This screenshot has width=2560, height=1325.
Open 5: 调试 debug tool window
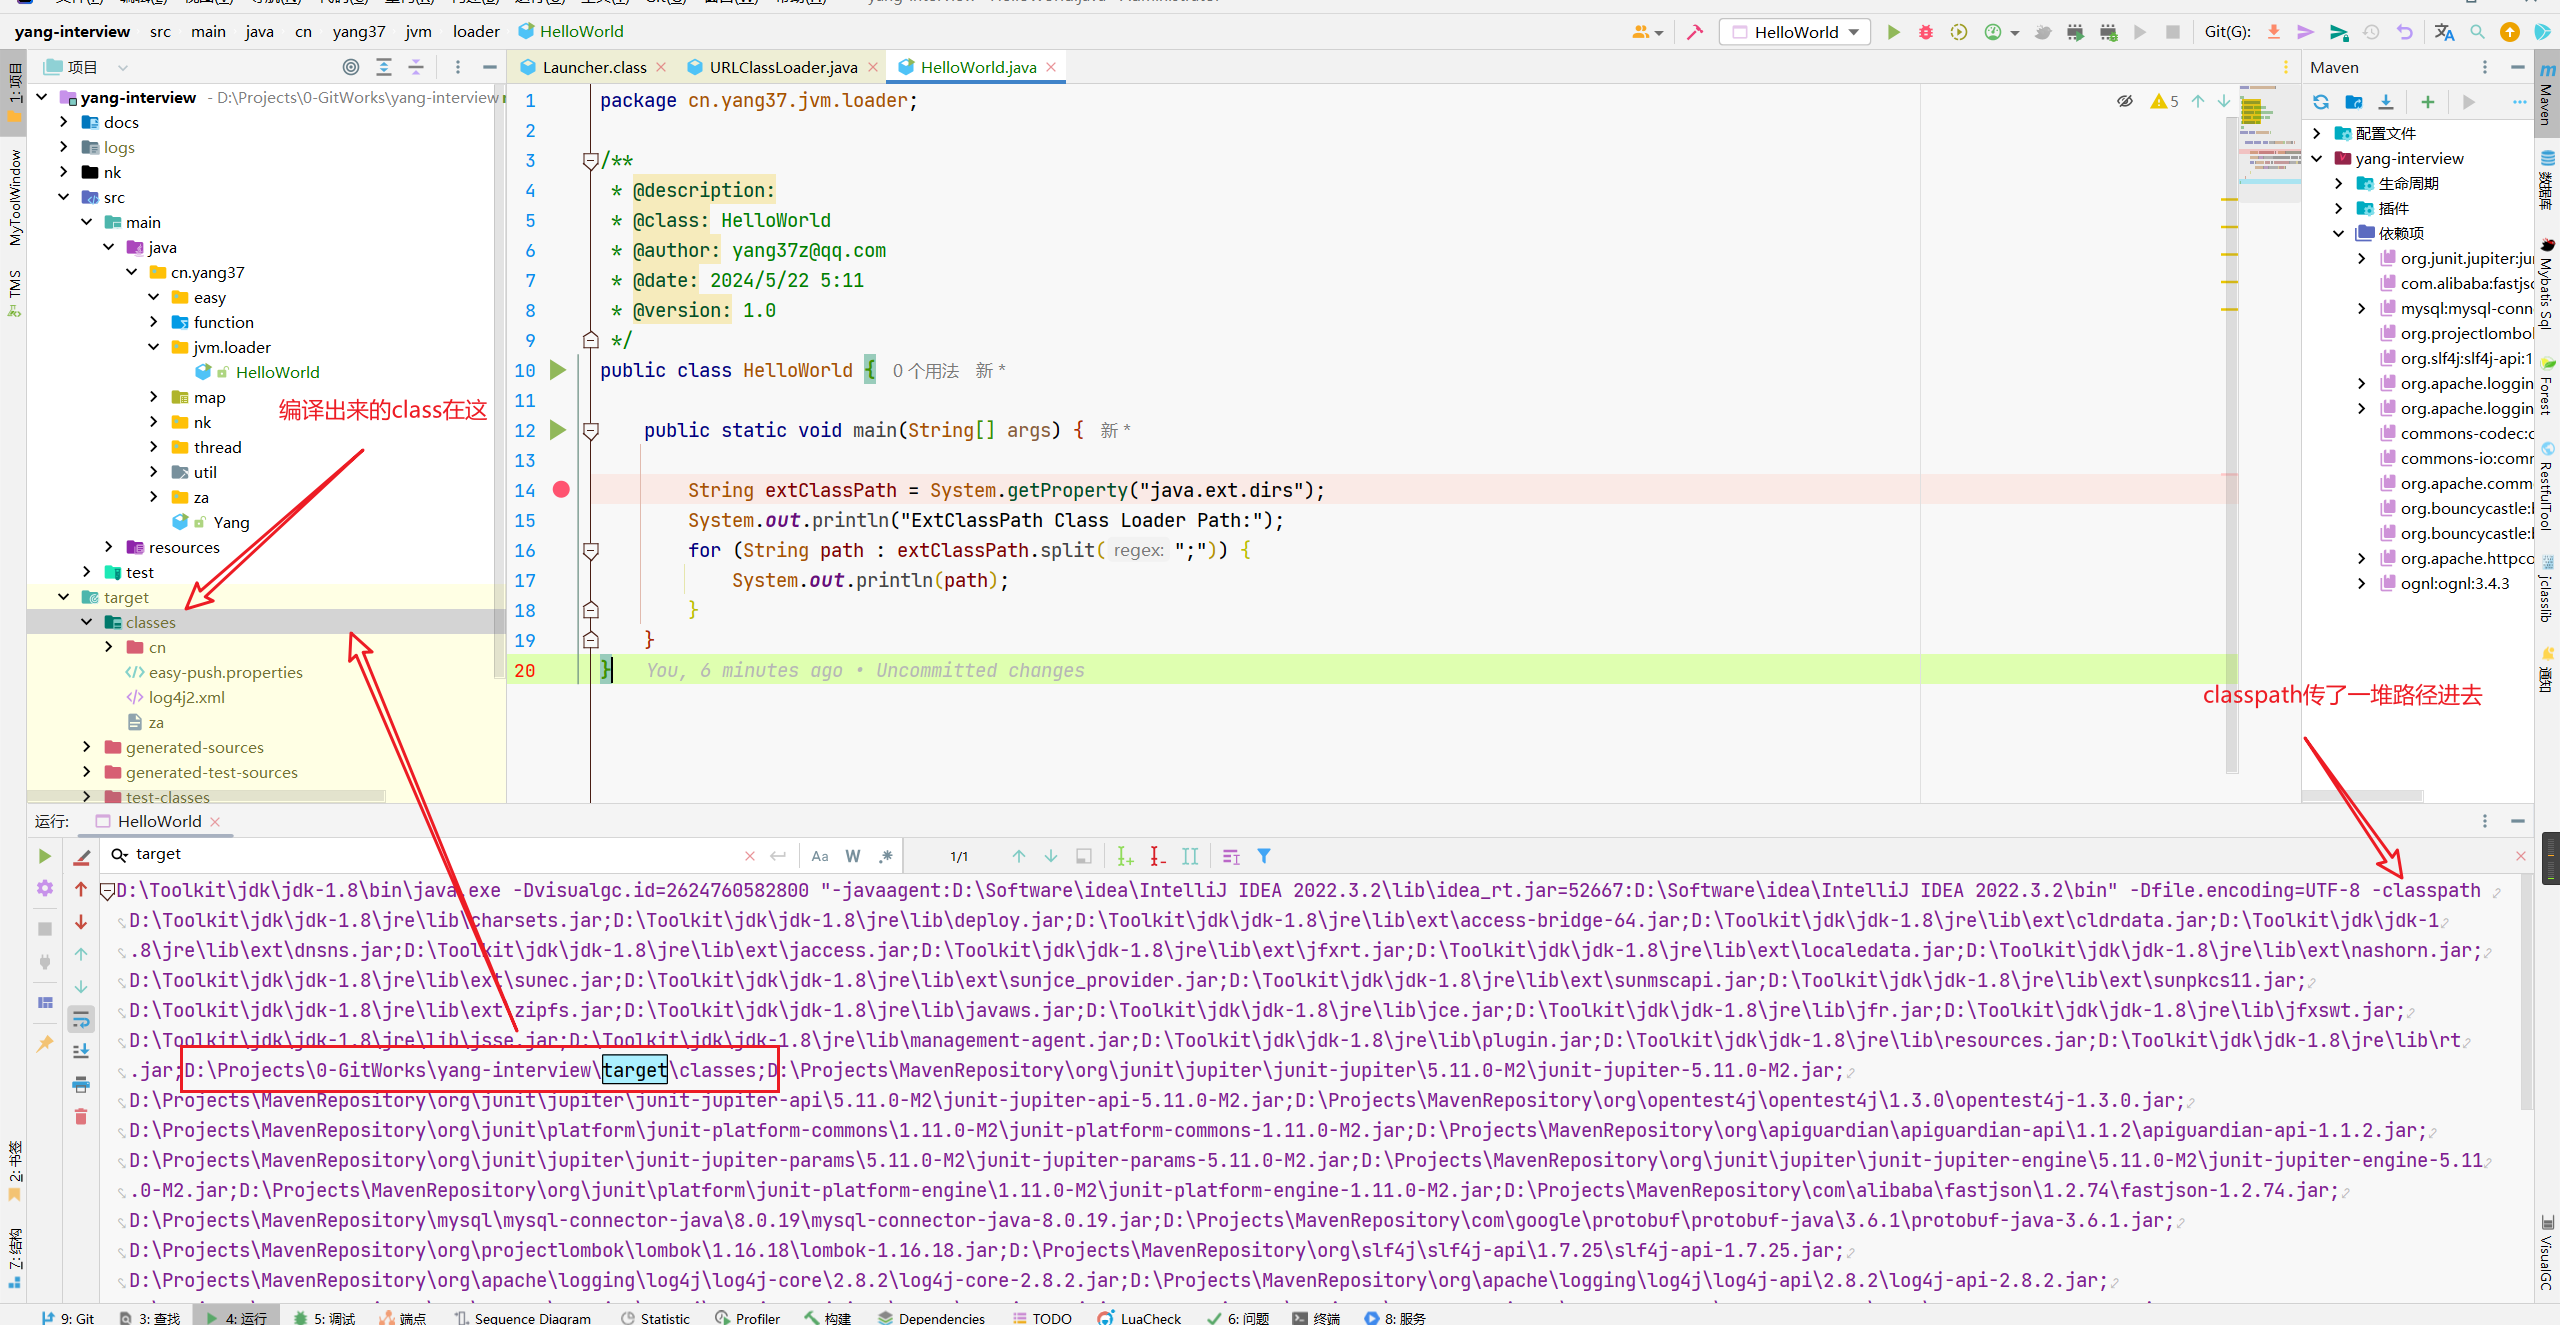point(324,1317)
